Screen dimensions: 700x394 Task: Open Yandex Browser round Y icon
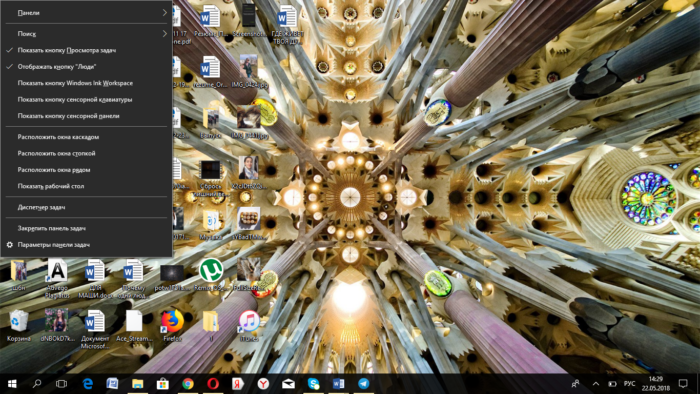click(263, 384)
